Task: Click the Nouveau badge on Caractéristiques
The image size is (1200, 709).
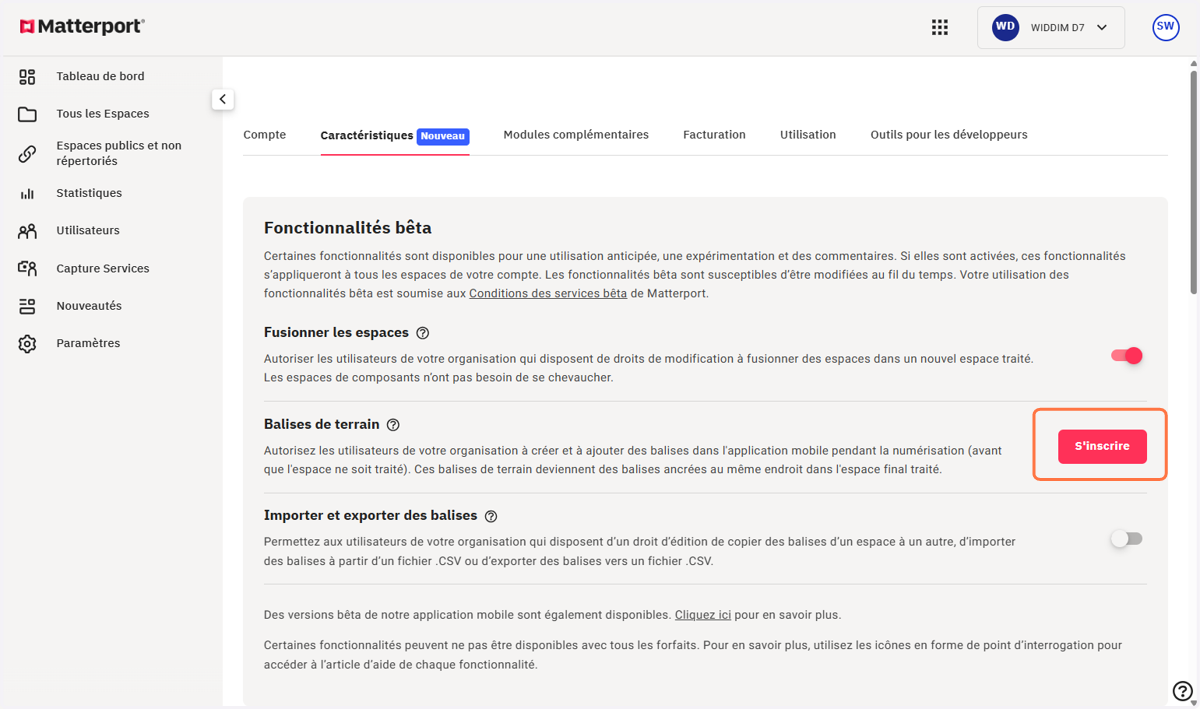Action: coord(443,136)
